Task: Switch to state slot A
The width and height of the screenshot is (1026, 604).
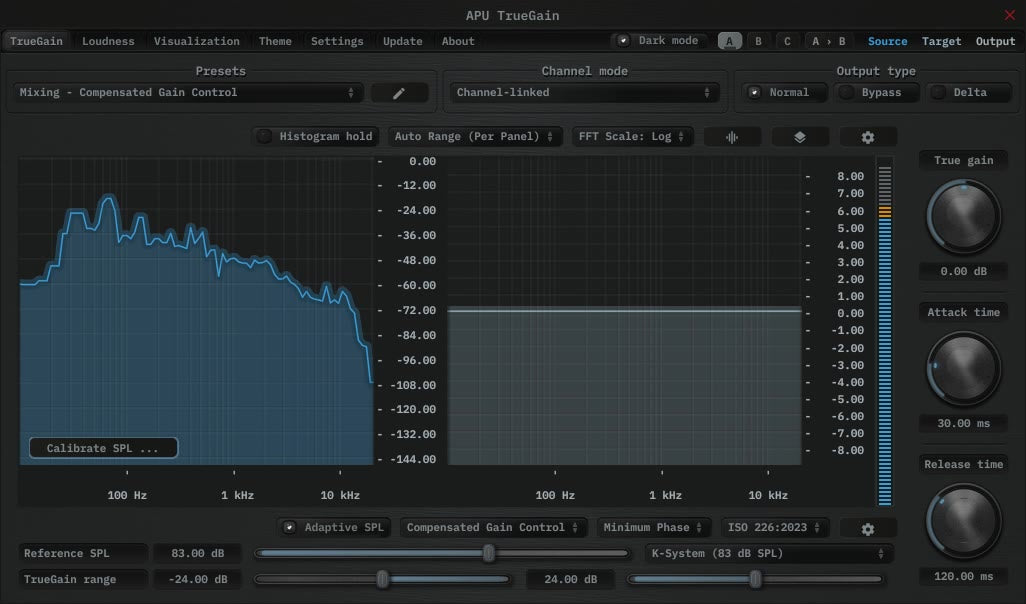Action: click(730, 41)
